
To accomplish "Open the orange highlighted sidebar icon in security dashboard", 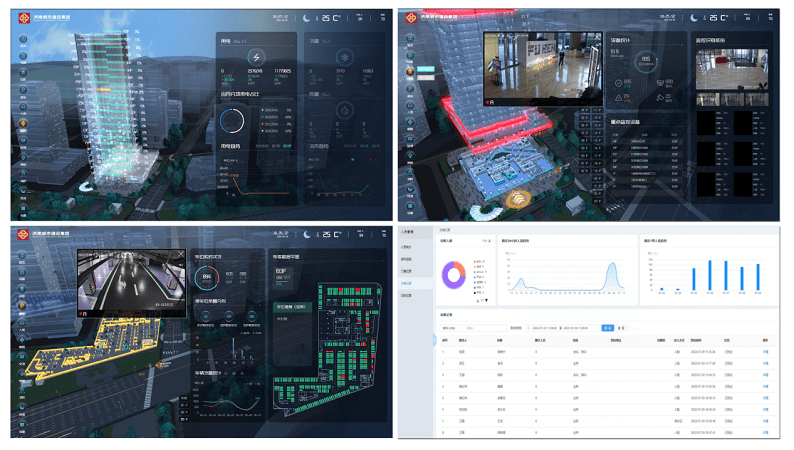I will tap(410, 71).
